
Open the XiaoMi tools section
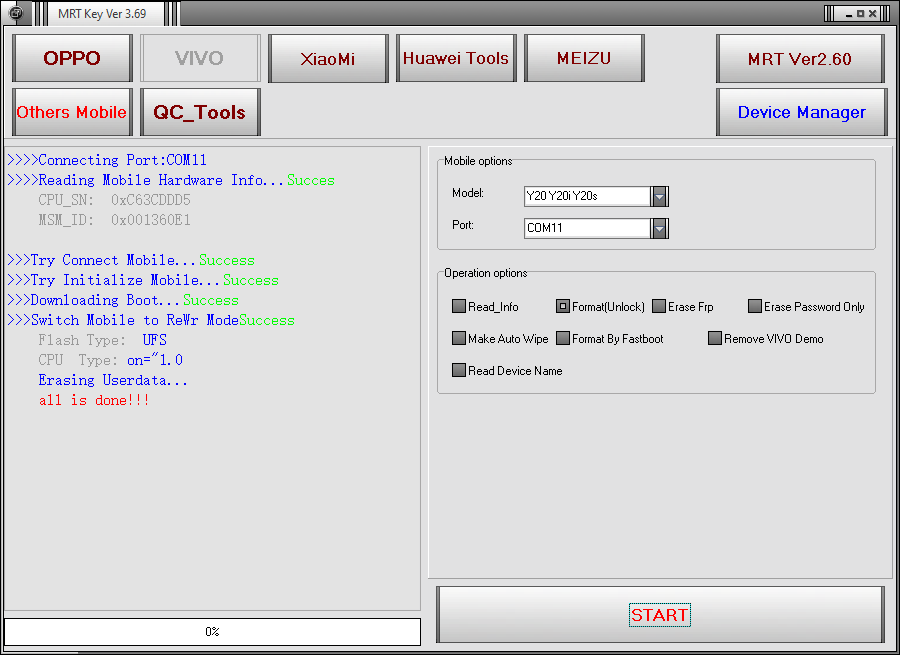tap(328, 58)
